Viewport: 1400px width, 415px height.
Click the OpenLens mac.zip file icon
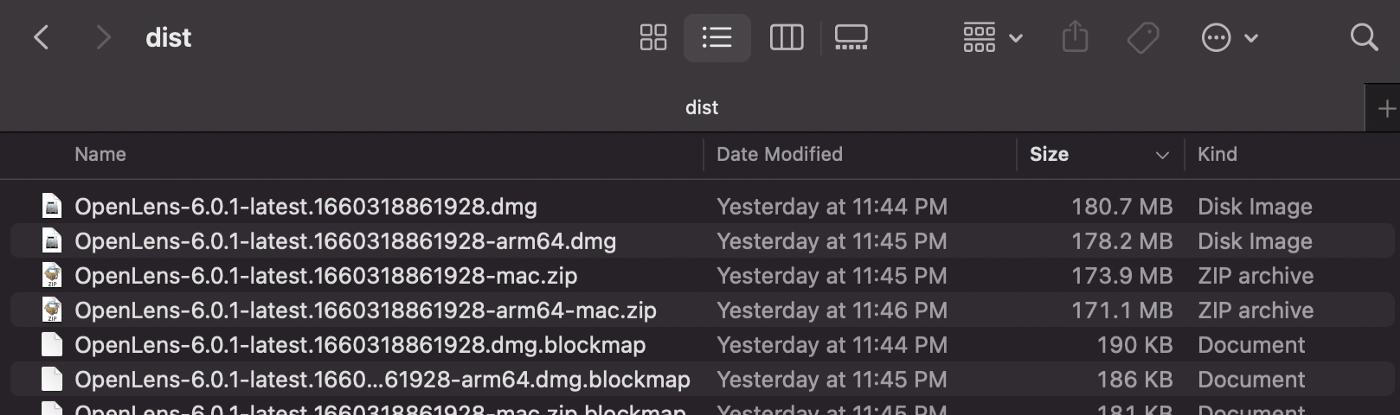[x=51, y=276]
